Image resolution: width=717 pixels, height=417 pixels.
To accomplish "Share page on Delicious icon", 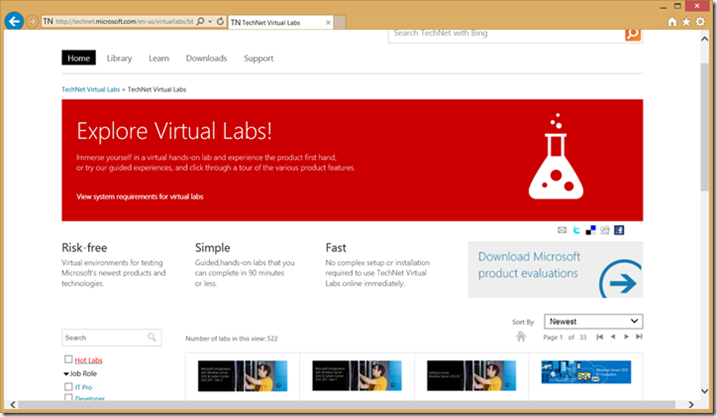I will tap(590, 230).
